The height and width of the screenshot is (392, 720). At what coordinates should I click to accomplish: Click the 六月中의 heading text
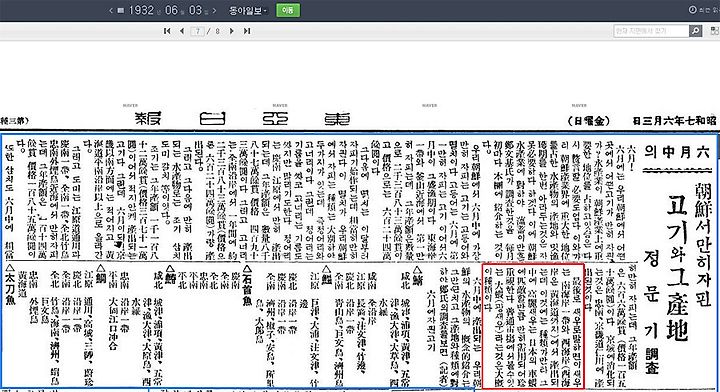(x=677, y=151)
